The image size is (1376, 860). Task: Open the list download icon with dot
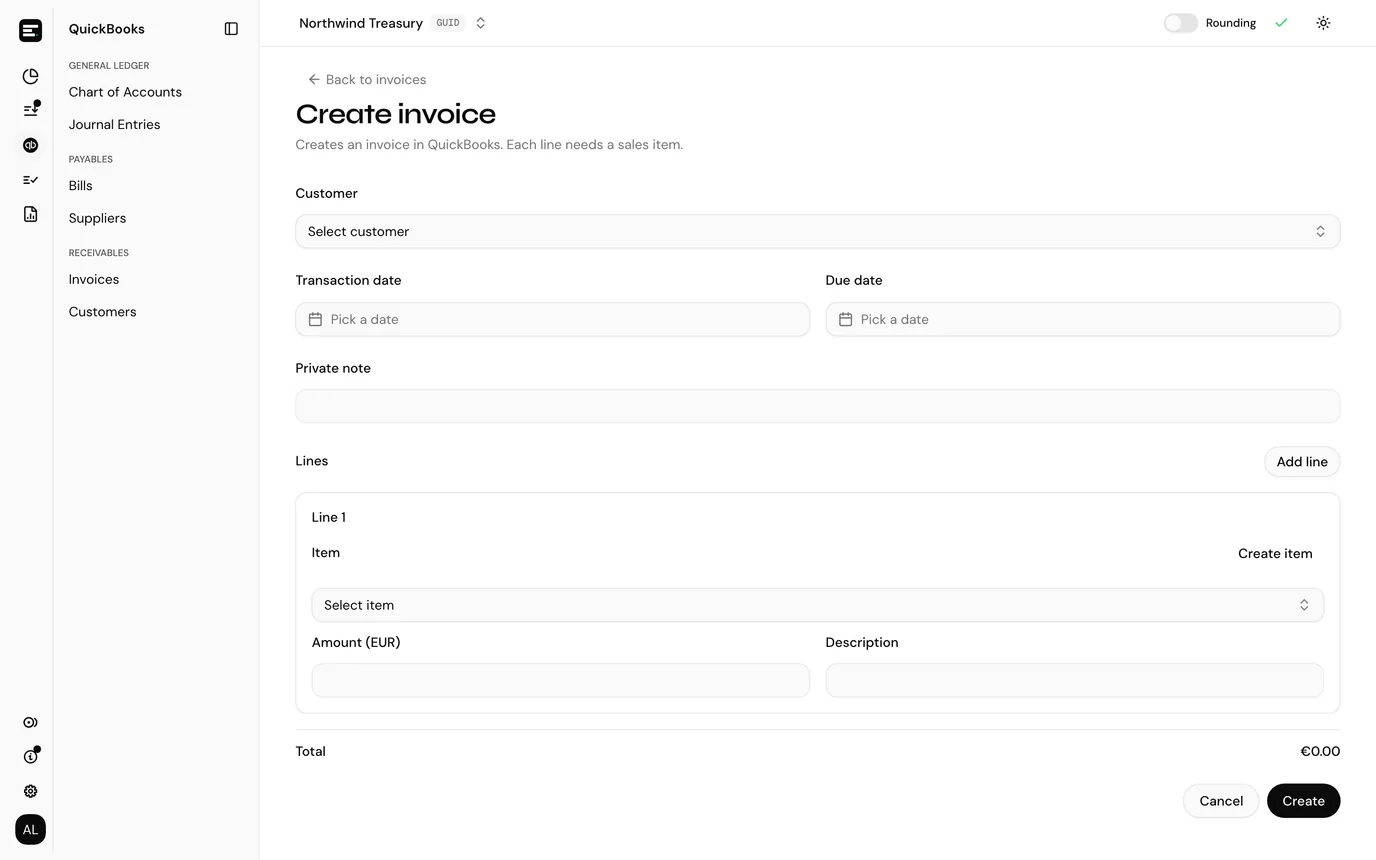click(30, 110)
